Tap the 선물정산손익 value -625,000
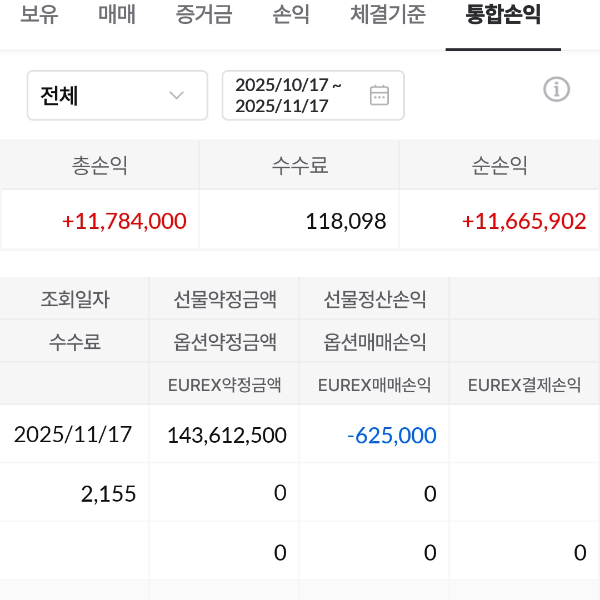The width and height of the screenshot is (600, 600). click(x=391, y=435)
